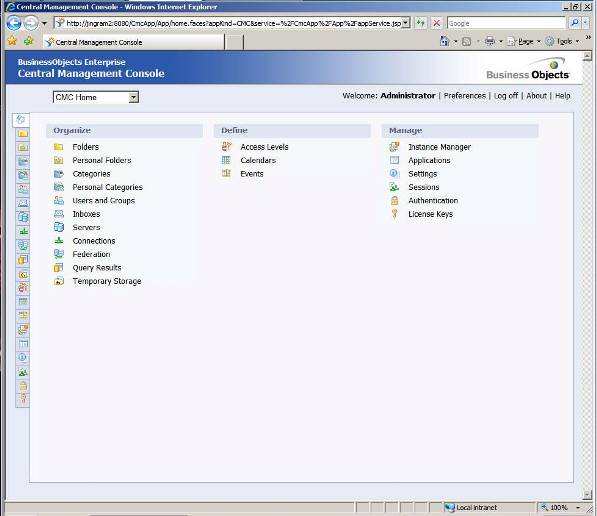597x516 pixels.
Task: Click the License Keys link under Manage
Action: (x=430, y=214)
